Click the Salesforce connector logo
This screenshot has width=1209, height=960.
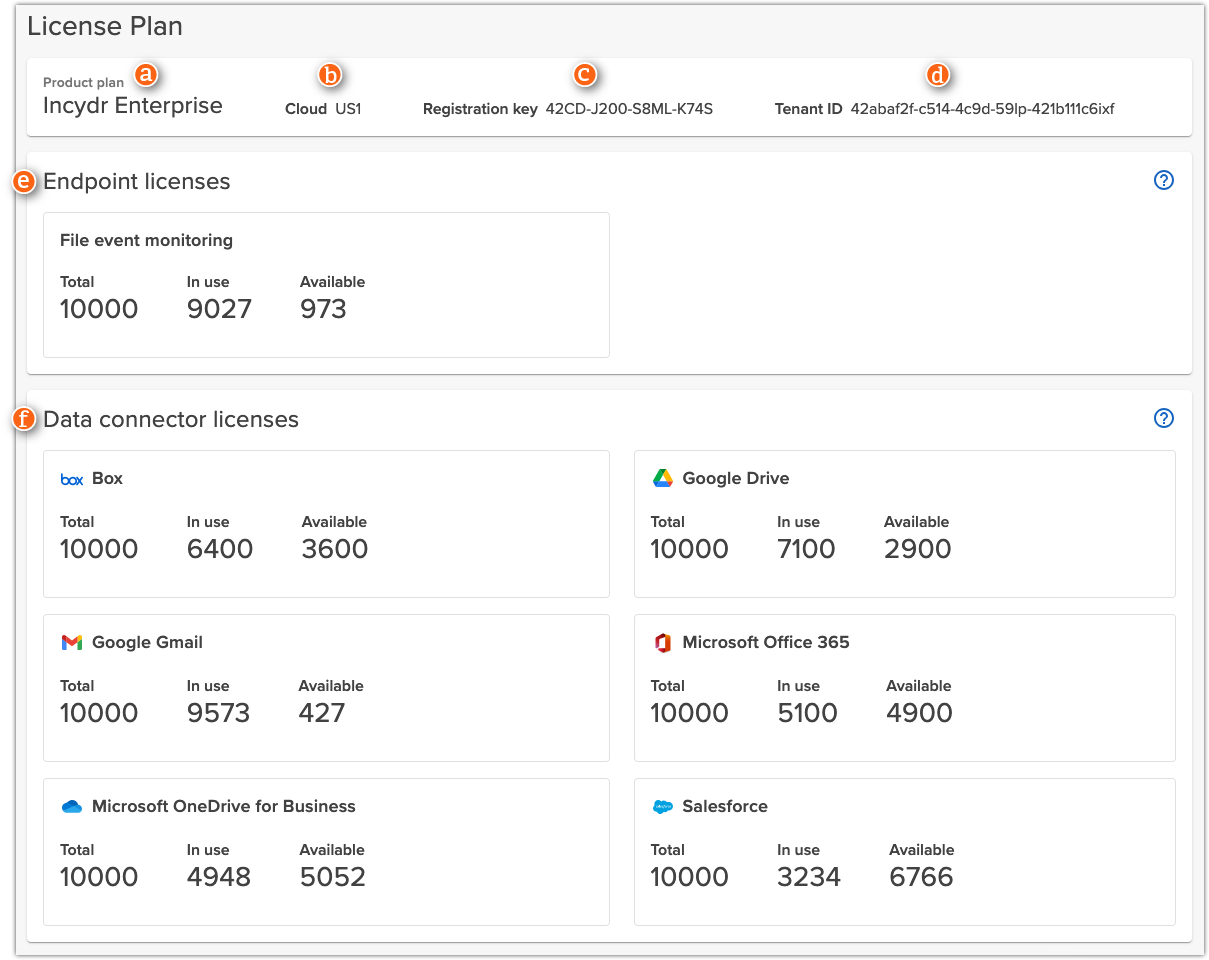662,806
